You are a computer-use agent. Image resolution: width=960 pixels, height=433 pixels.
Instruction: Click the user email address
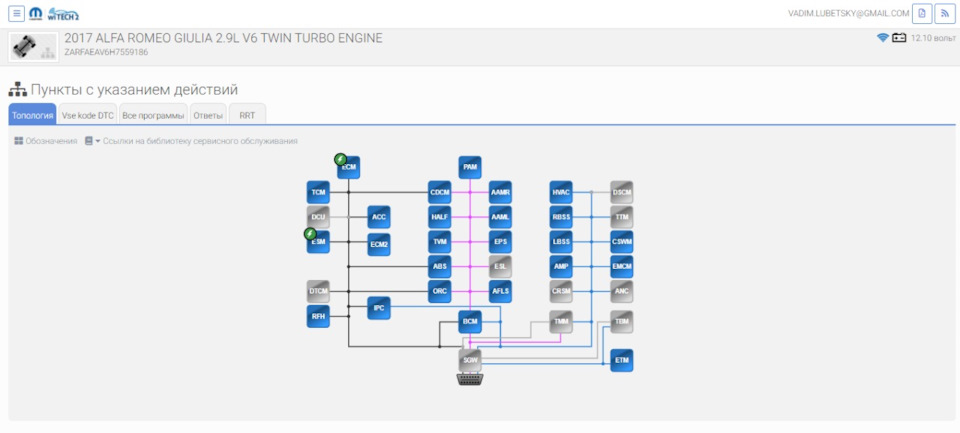coord(849,13)
